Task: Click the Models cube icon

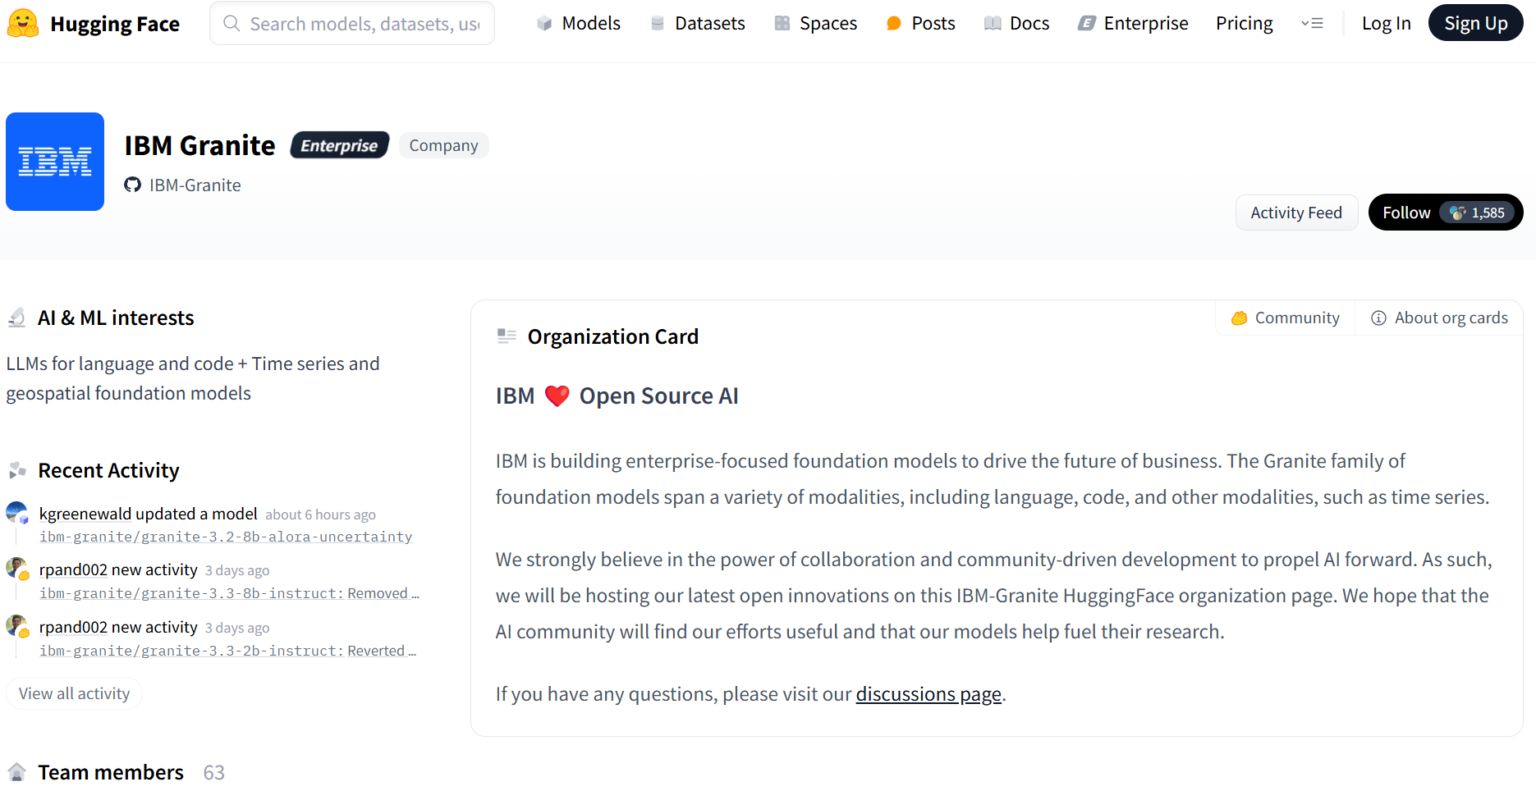Action: coord(544,23)
